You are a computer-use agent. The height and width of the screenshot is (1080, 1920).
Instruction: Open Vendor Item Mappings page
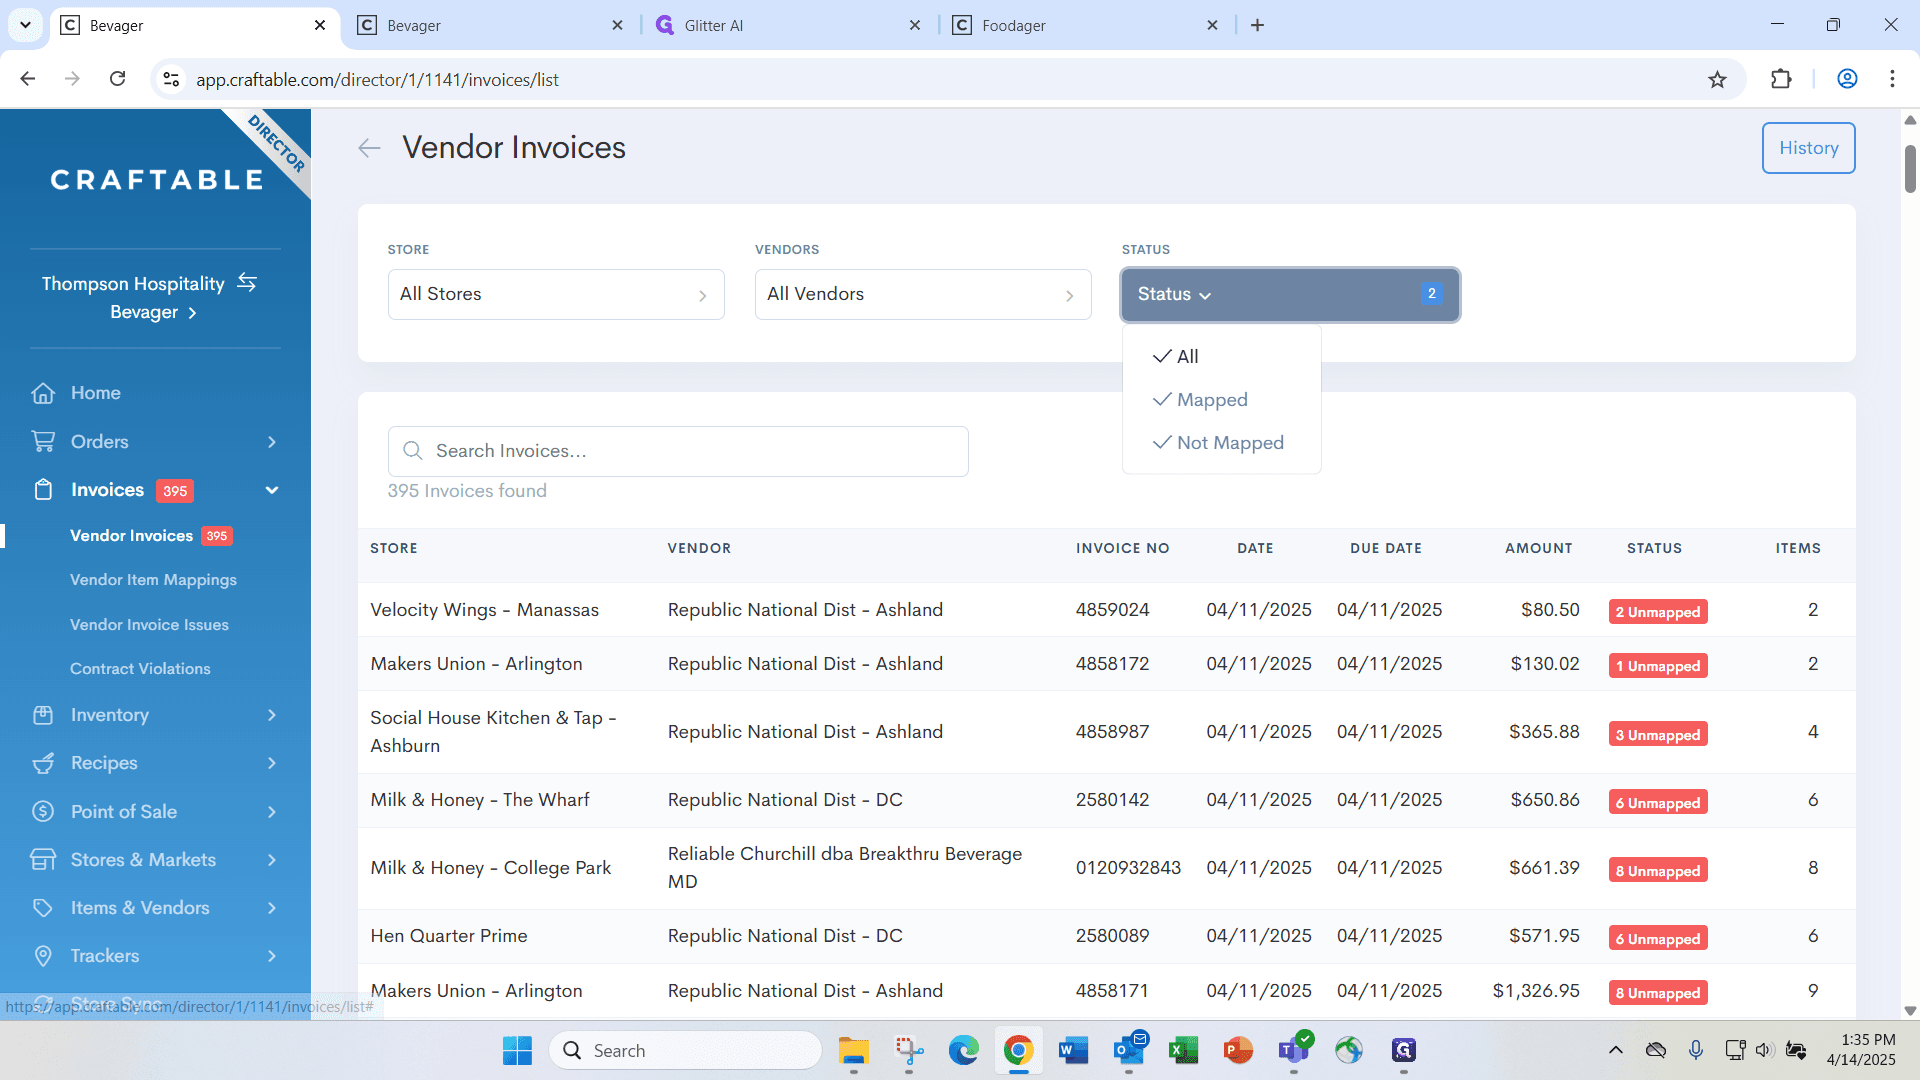tap(153, 580)
